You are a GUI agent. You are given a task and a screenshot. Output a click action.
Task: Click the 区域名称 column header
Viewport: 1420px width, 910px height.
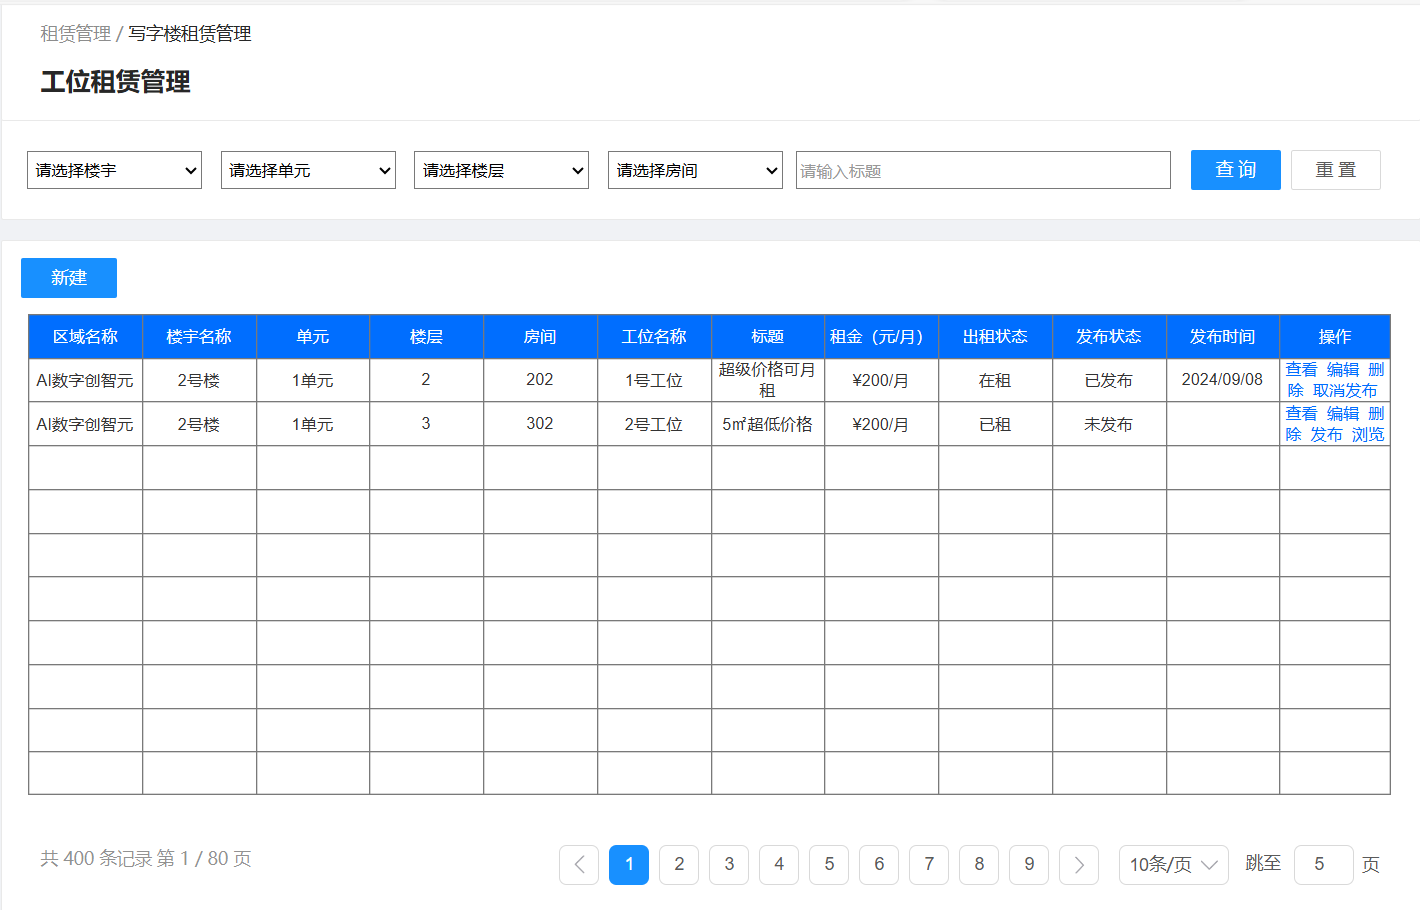pos(85,337)
